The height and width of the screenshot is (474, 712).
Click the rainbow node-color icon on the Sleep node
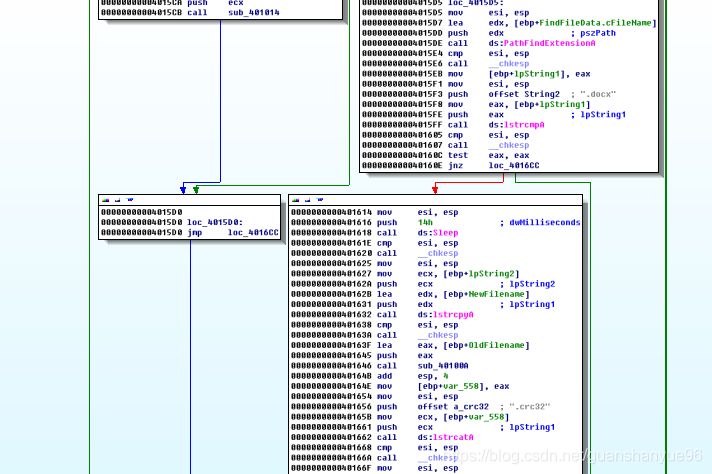[296, 200]
